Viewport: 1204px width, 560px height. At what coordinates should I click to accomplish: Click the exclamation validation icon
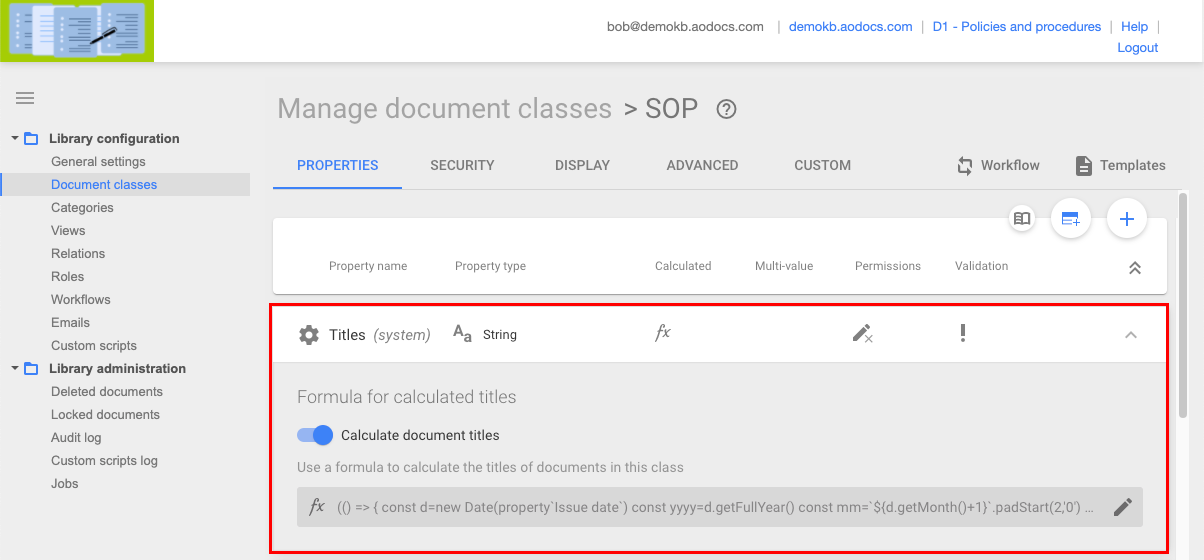coord(963,334)
